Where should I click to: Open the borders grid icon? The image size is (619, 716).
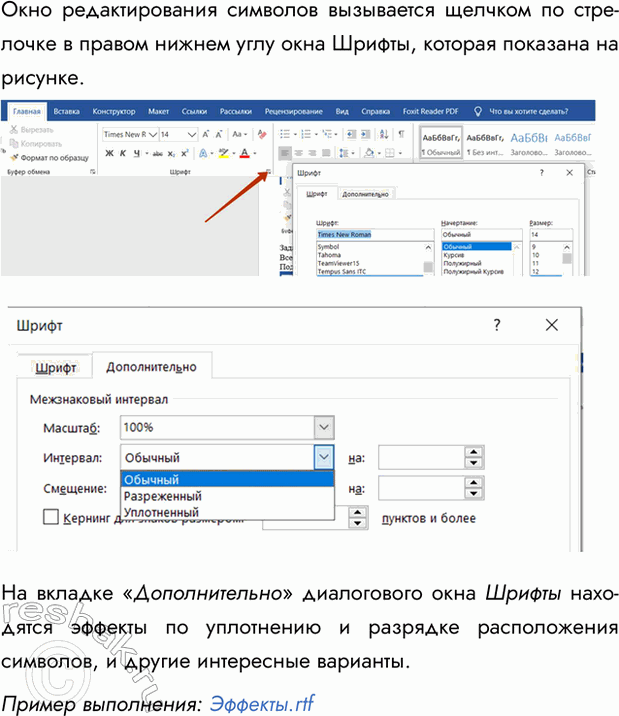(390, 153)
